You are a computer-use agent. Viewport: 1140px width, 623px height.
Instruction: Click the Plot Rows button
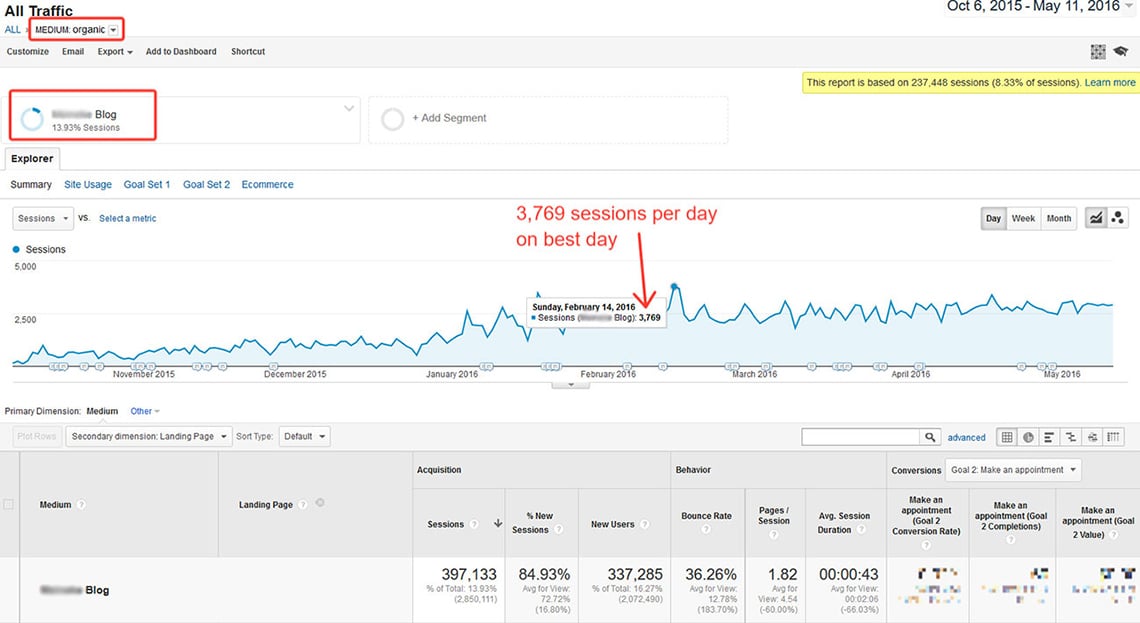coord(36,436)
